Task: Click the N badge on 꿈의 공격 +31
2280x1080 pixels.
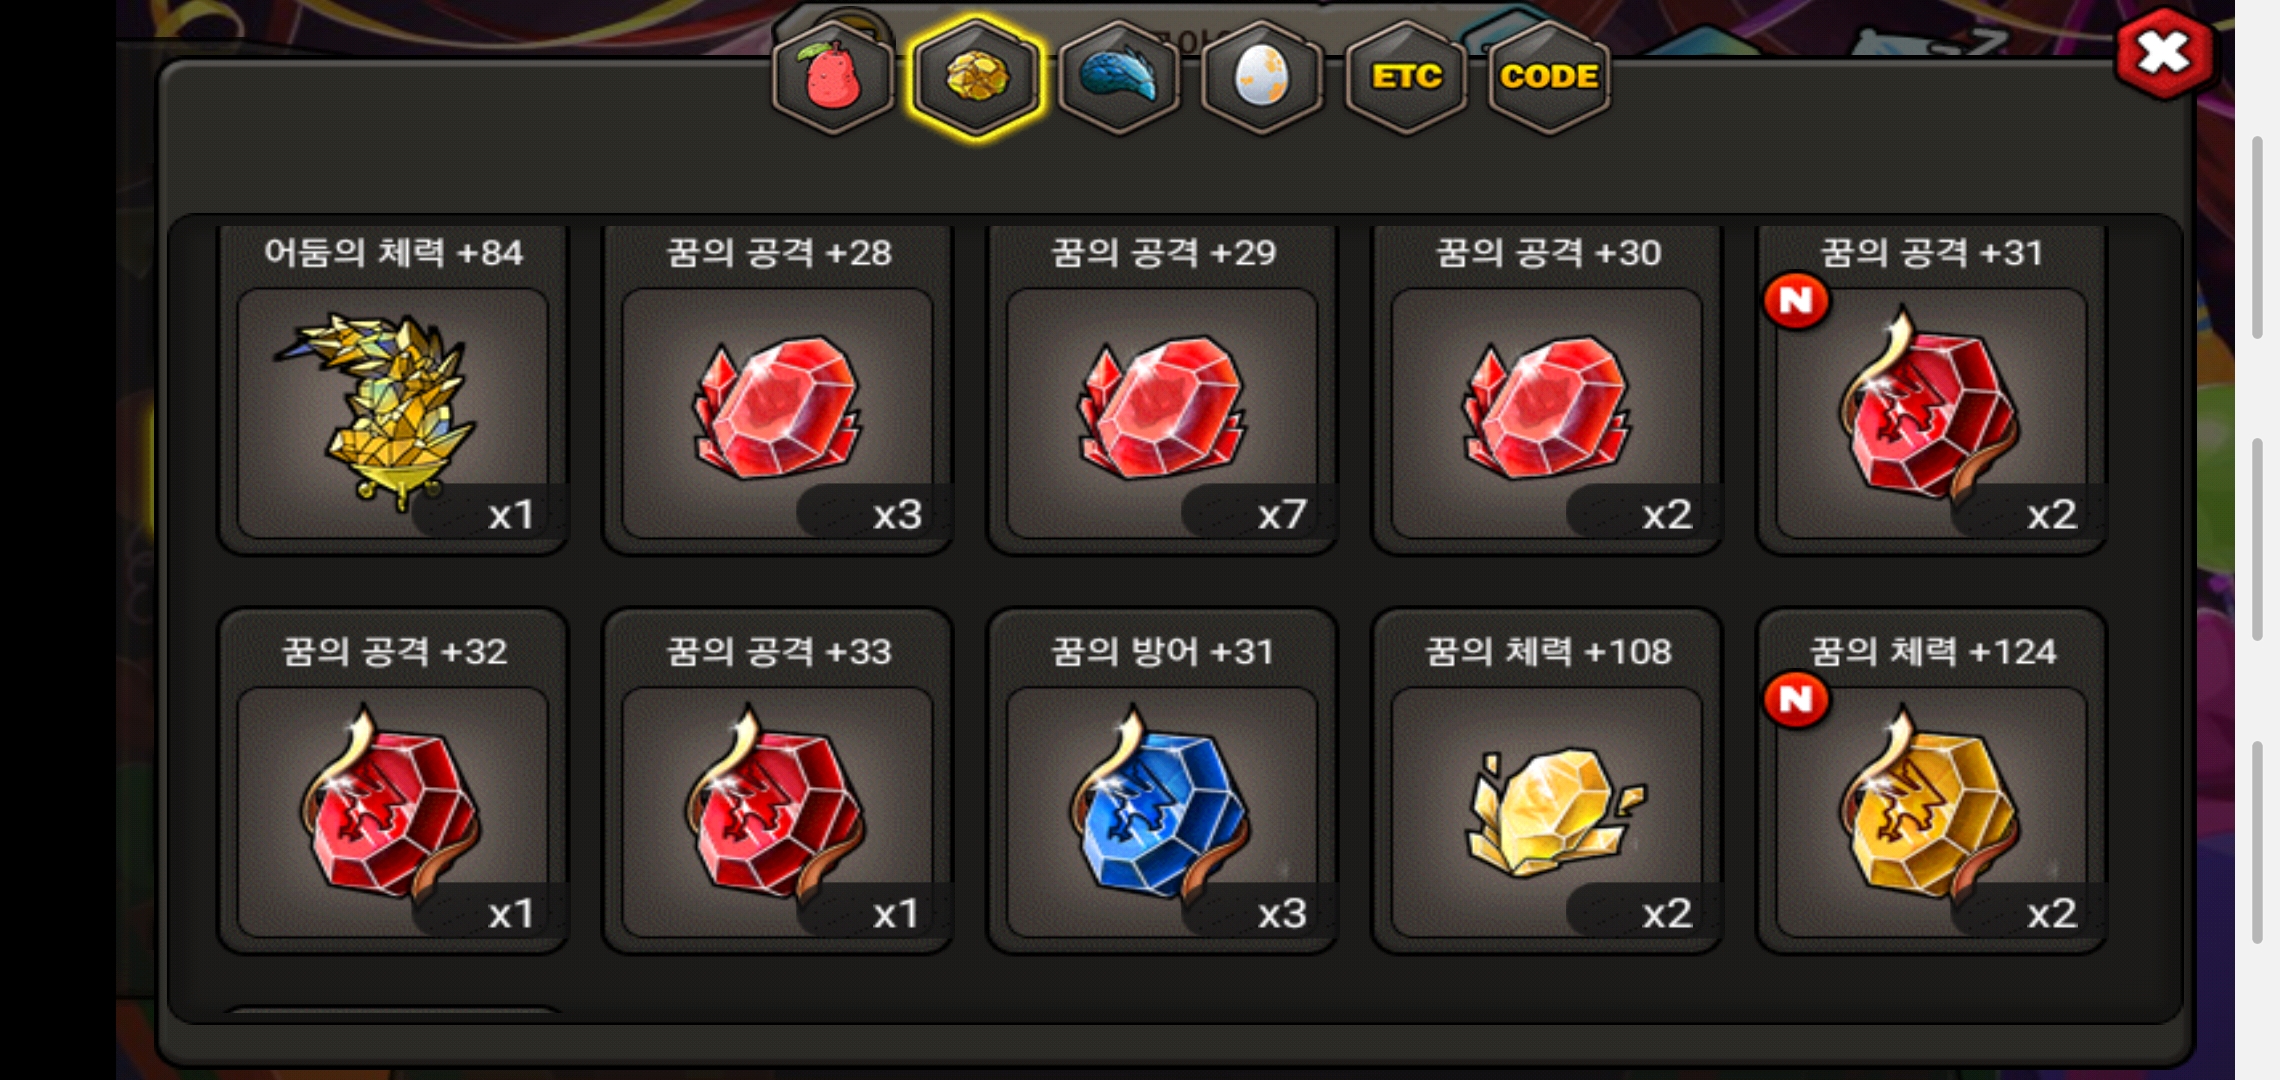Action: [x=1796, y=300]
